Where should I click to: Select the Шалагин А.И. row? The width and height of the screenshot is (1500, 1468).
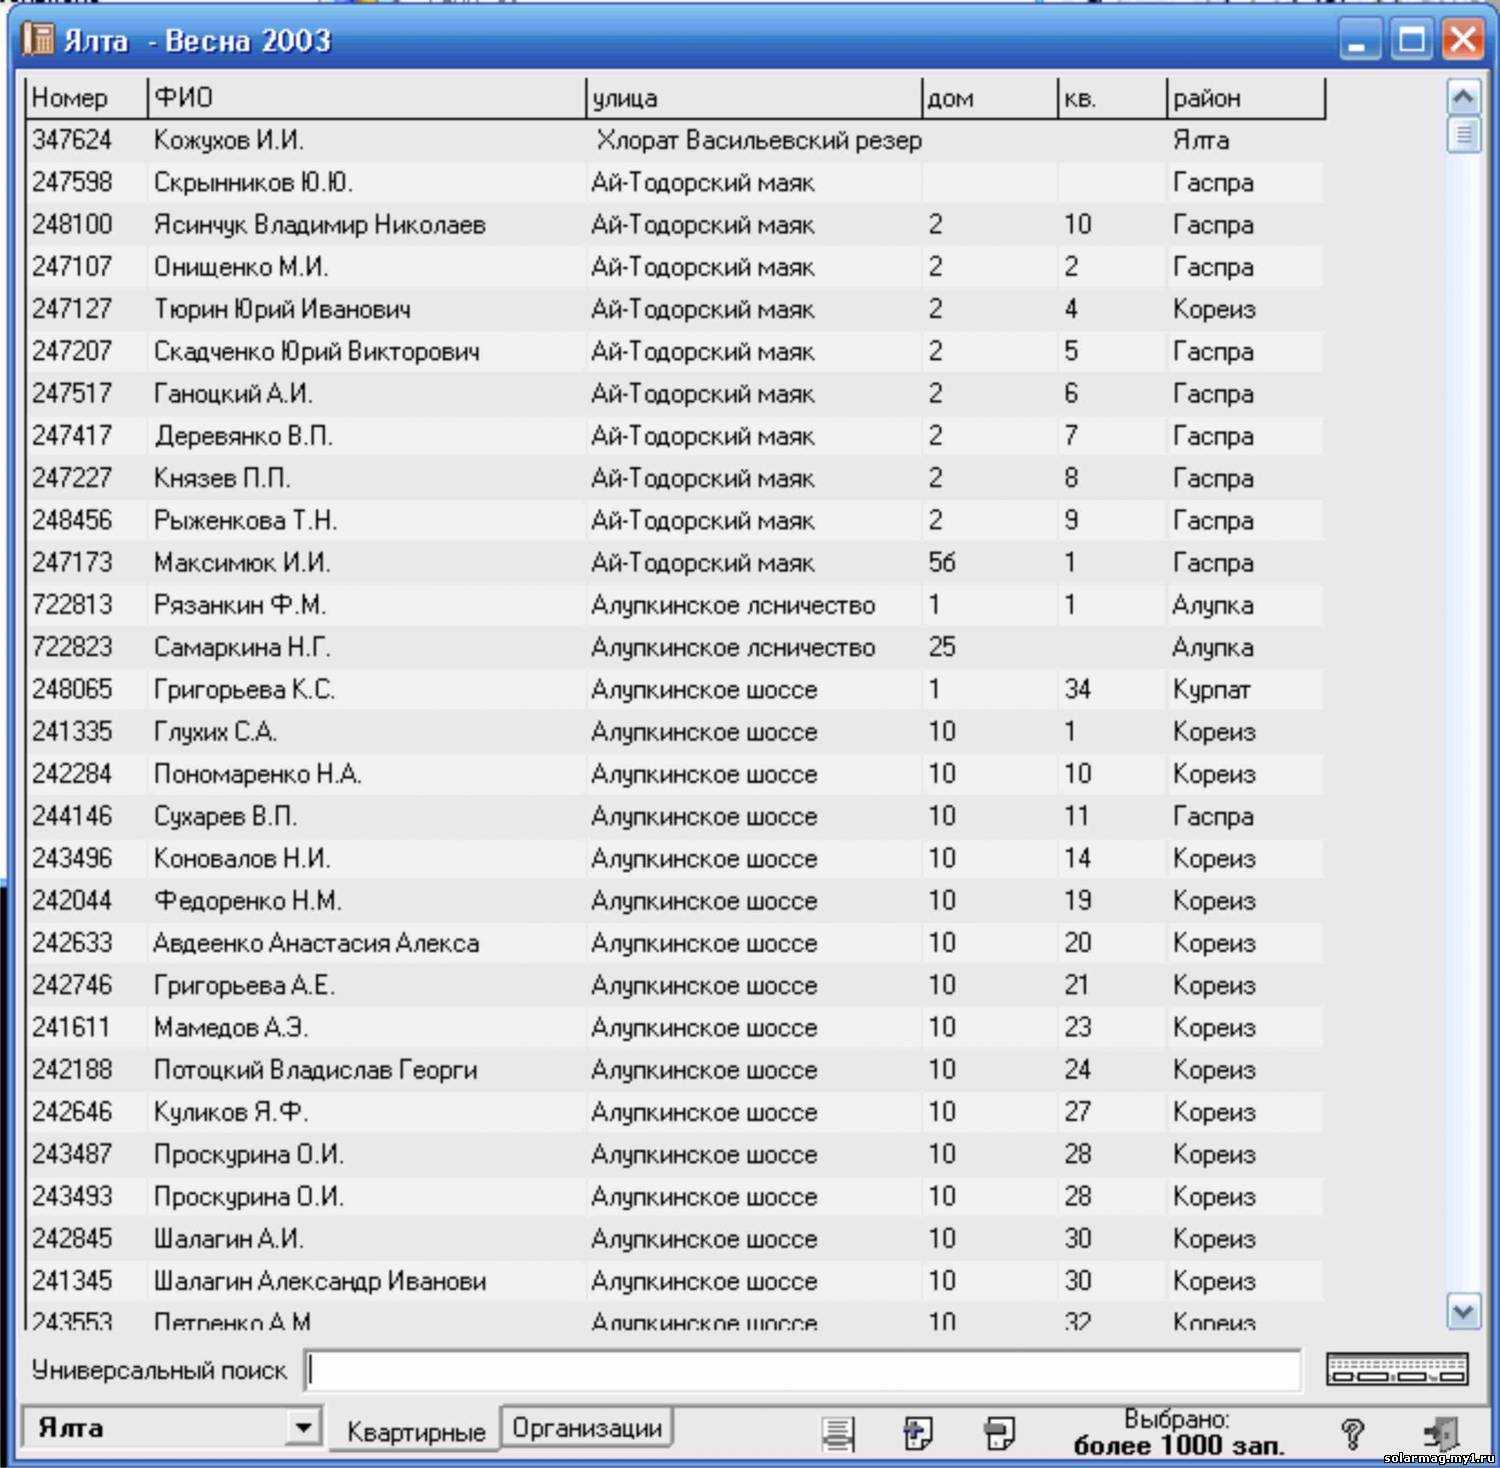pyautogui.click(x=675, y=1238)
